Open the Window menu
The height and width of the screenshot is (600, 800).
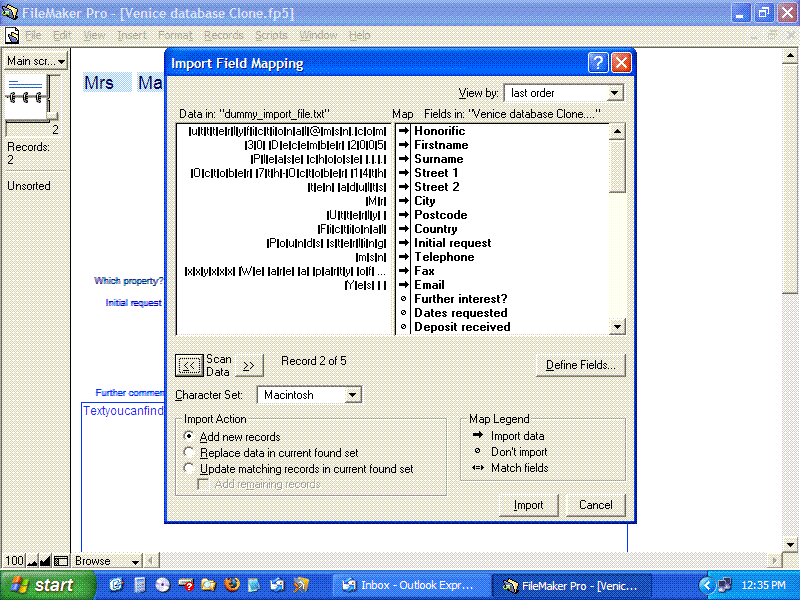[x=318, y=35]
